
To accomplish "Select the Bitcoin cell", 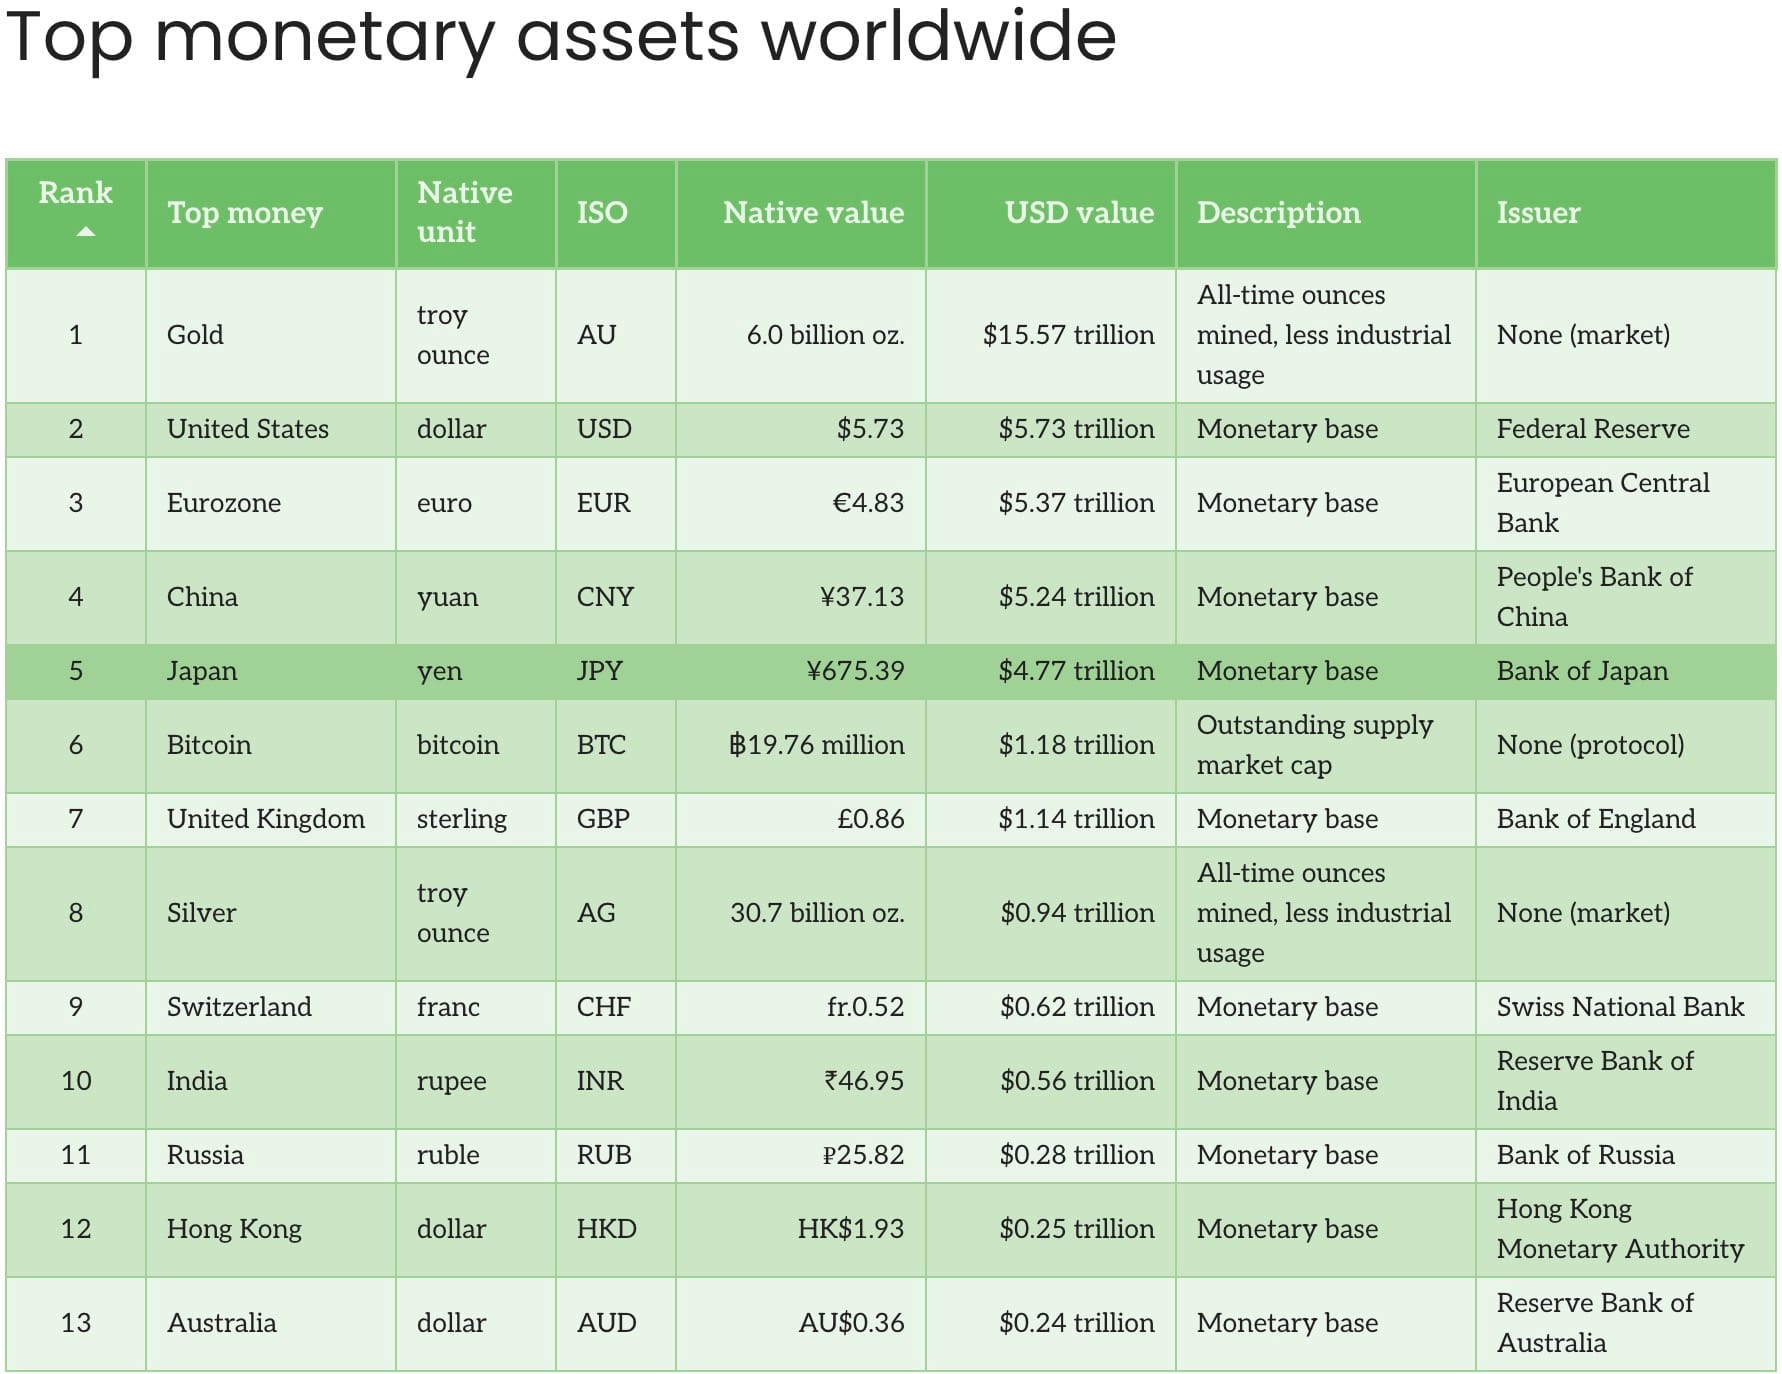I will coord(270,745).
